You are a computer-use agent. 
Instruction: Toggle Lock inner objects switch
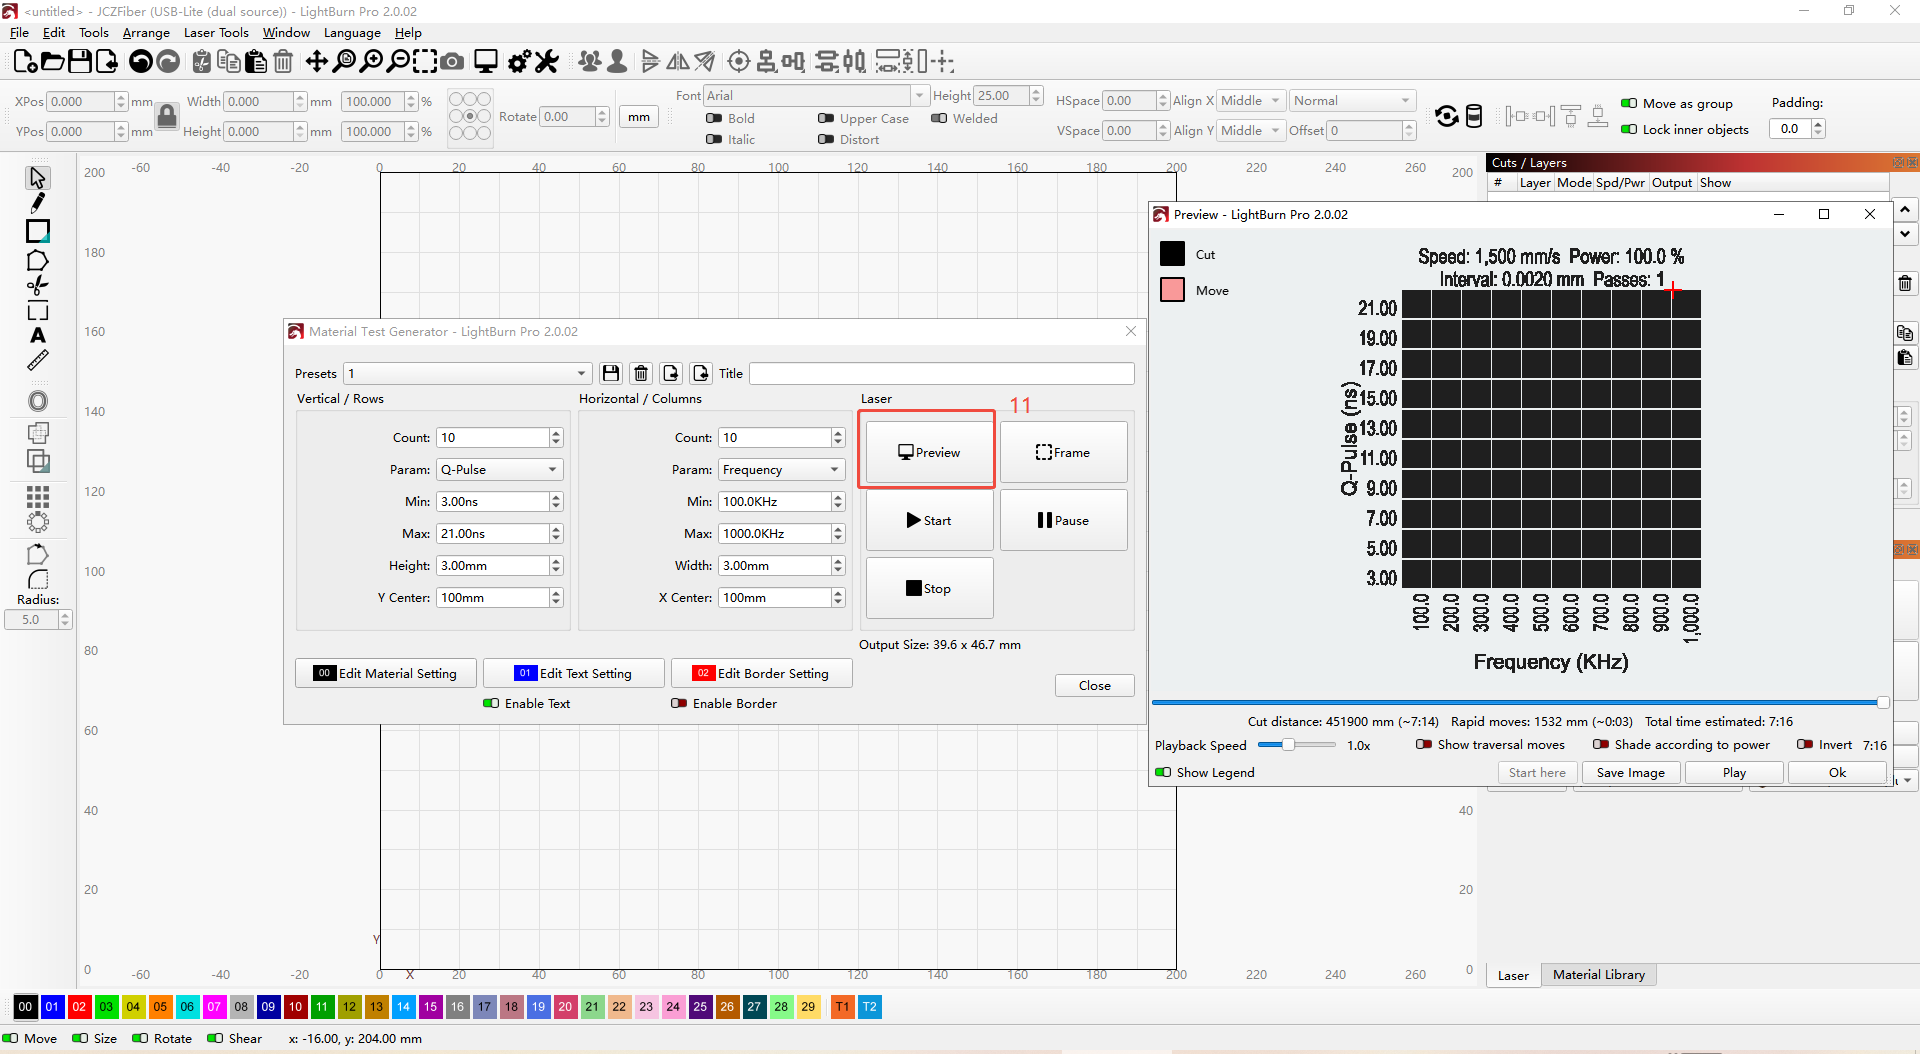click(1629, 129)
